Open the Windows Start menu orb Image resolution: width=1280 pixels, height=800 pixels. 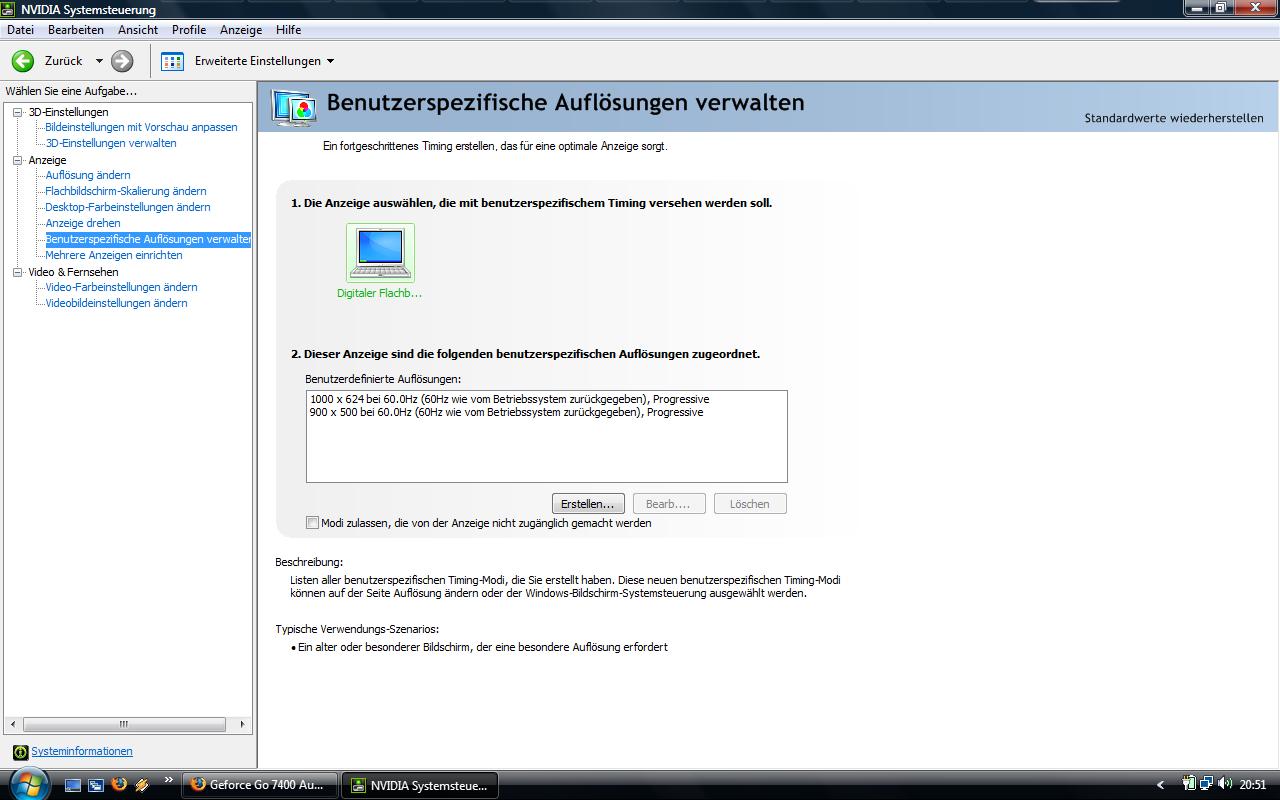pyautogui.click(x=29, y=784)
